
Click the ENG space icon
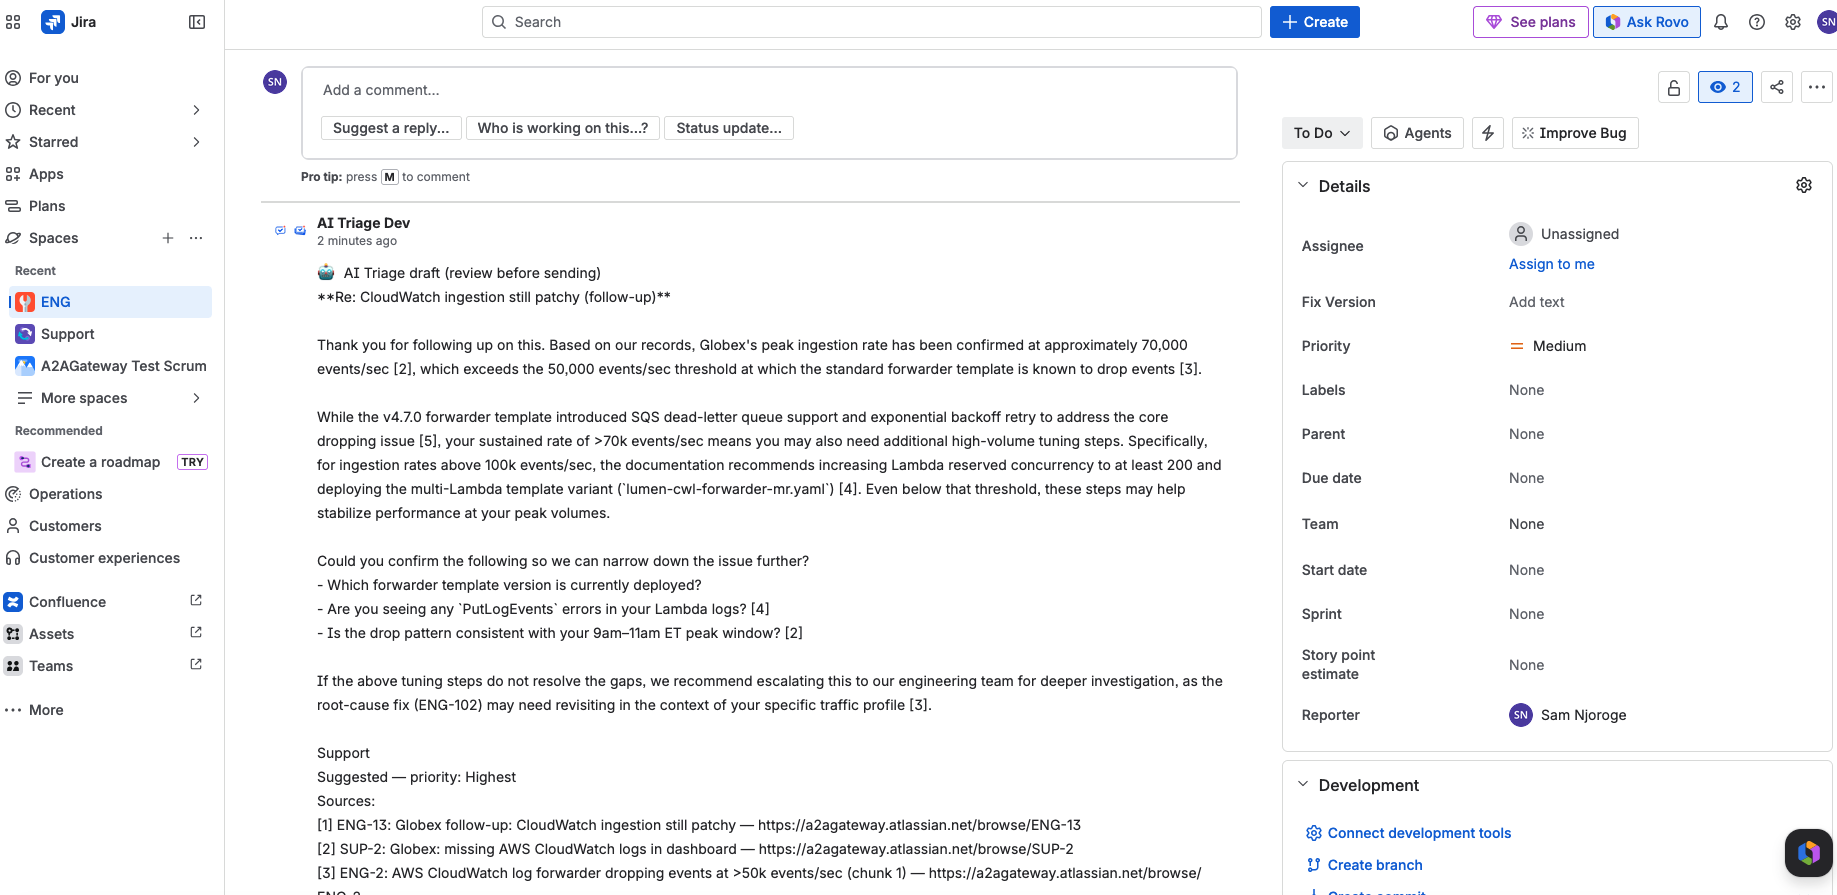pyautogui.click(x=25, y=302)
